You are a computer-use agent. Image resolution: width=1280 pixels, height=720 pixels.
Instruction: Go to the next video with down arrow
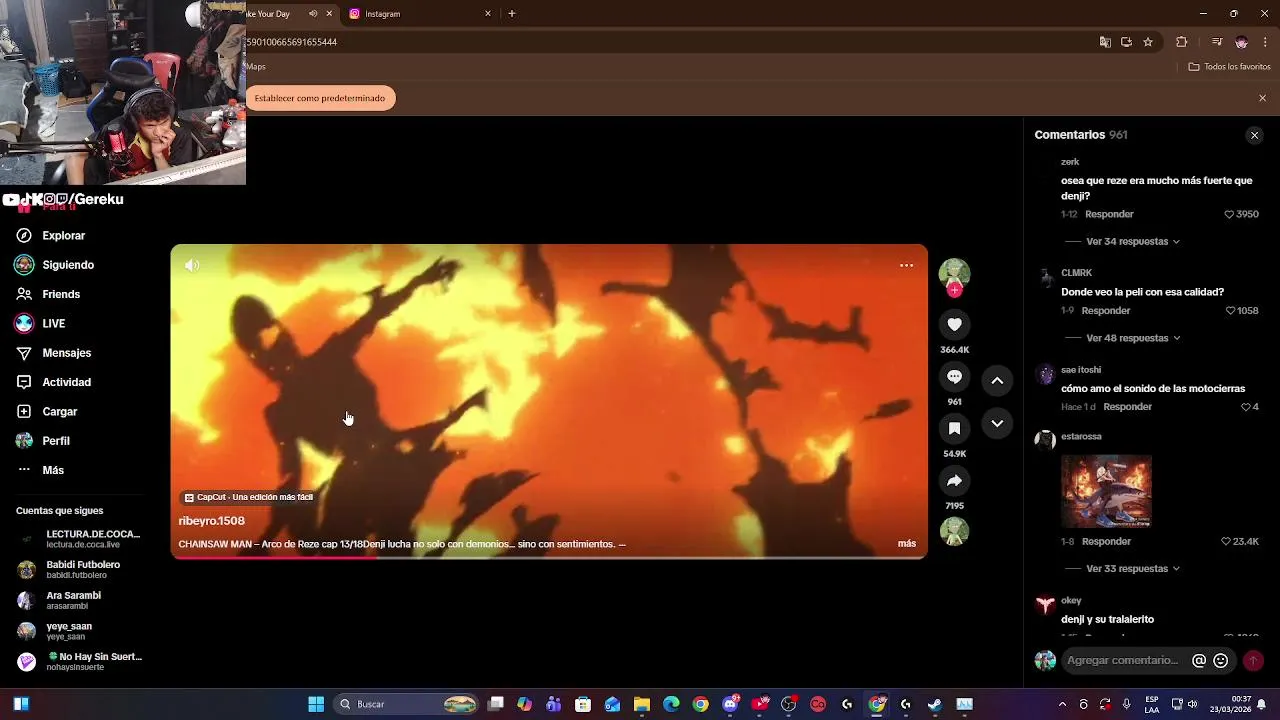(997, 423)
